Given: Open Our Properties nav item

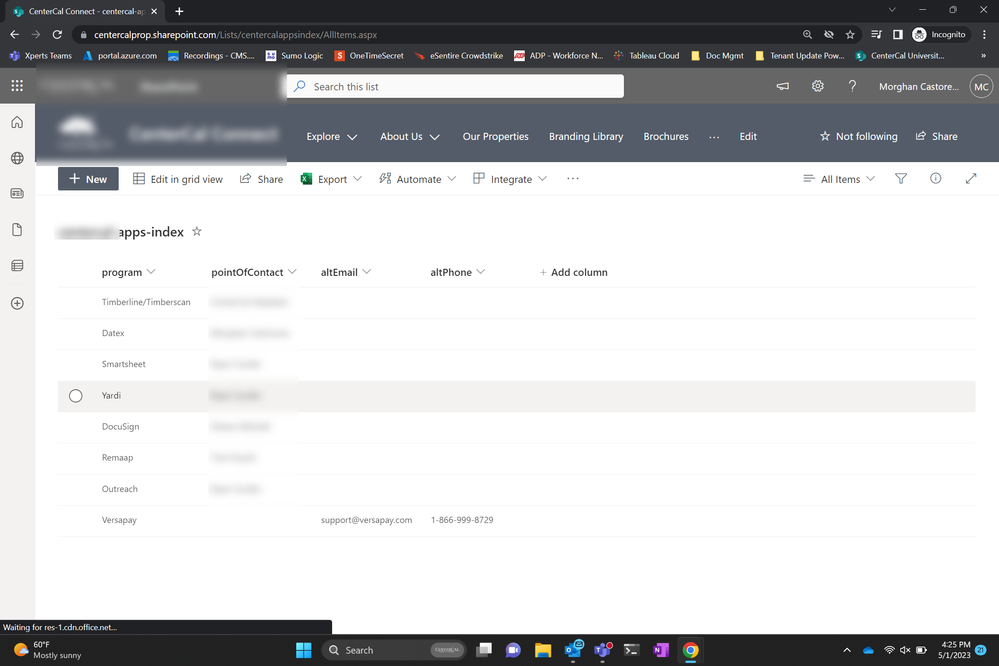Looking at the screenshot, I should 496,136.
